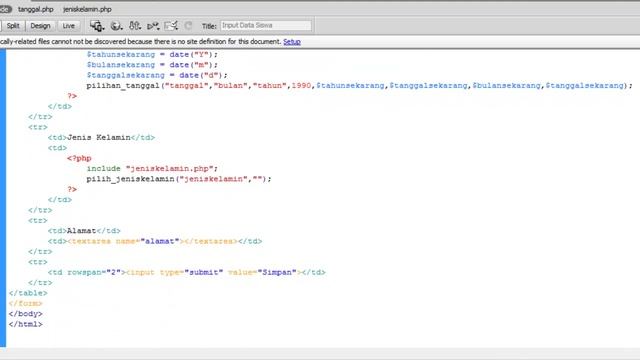Click the $tahunsekarang = date("Y") line
640x360 pixels.
[x=152, y=54]
